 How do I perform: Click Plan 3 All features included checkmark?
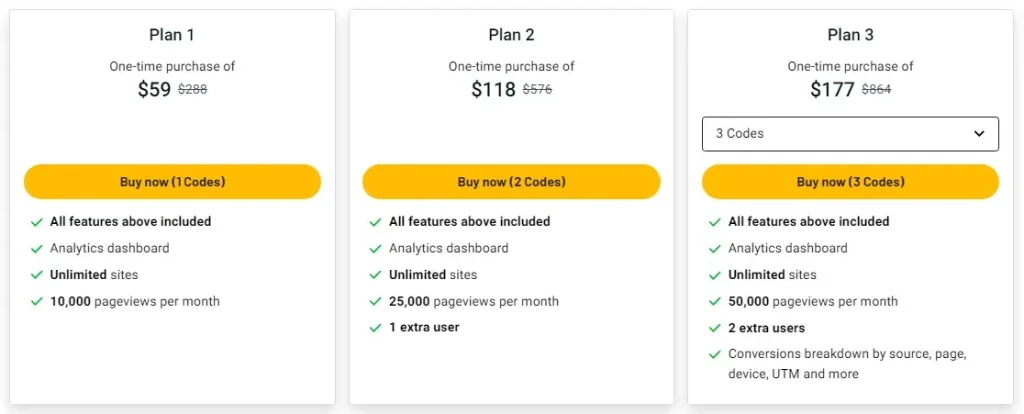[x=714, y=222]
